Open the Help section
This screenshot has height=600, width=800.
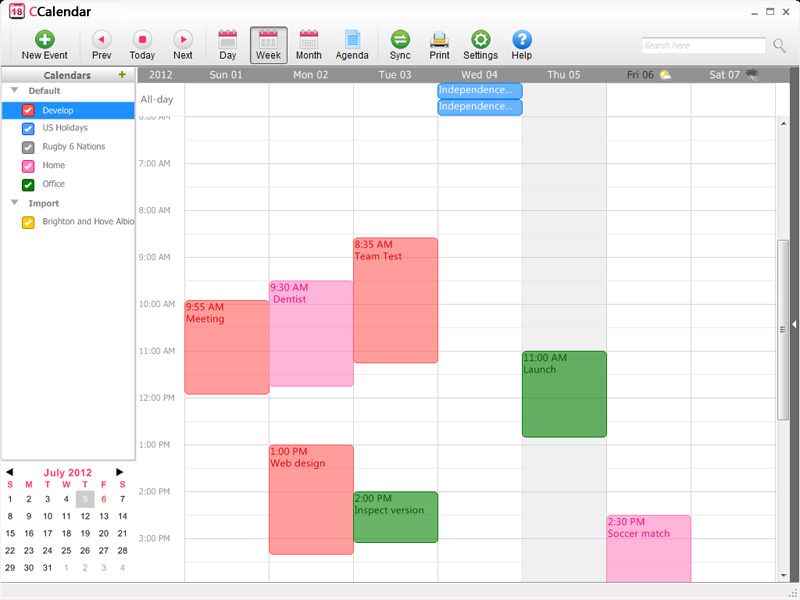pos(519,40)
